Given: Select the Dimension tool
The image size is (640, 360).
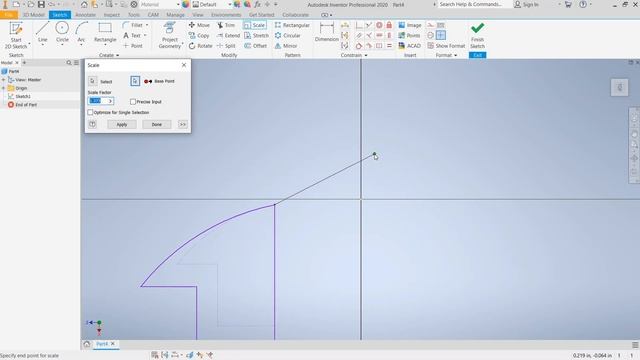Looking at the screenshot, I should coord(327,33).
